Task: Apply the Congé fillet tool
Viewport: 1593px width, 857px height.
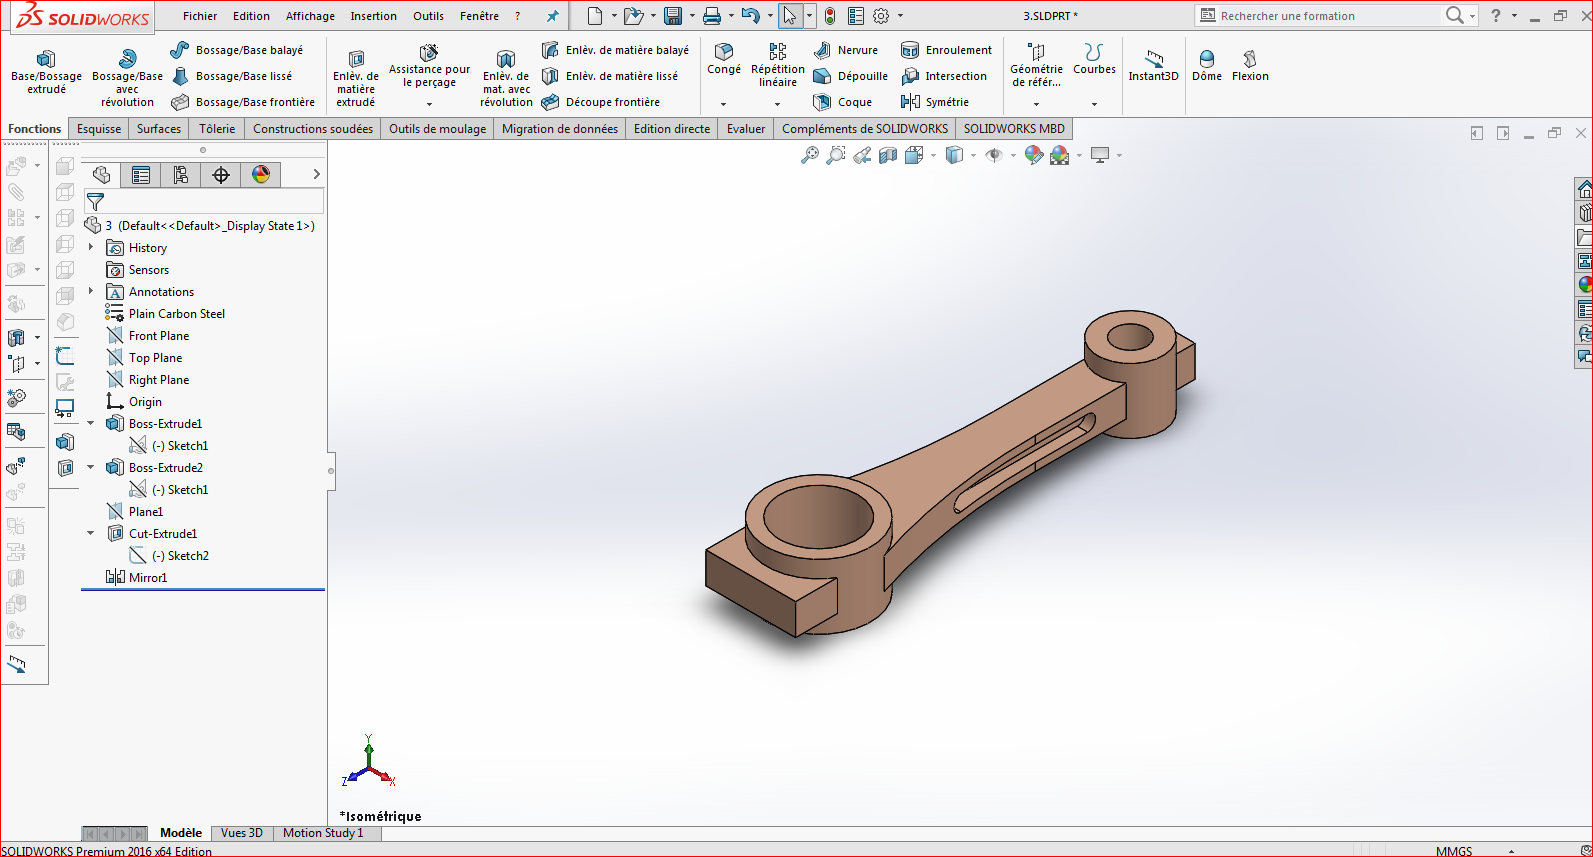Action: coord(724,59)
